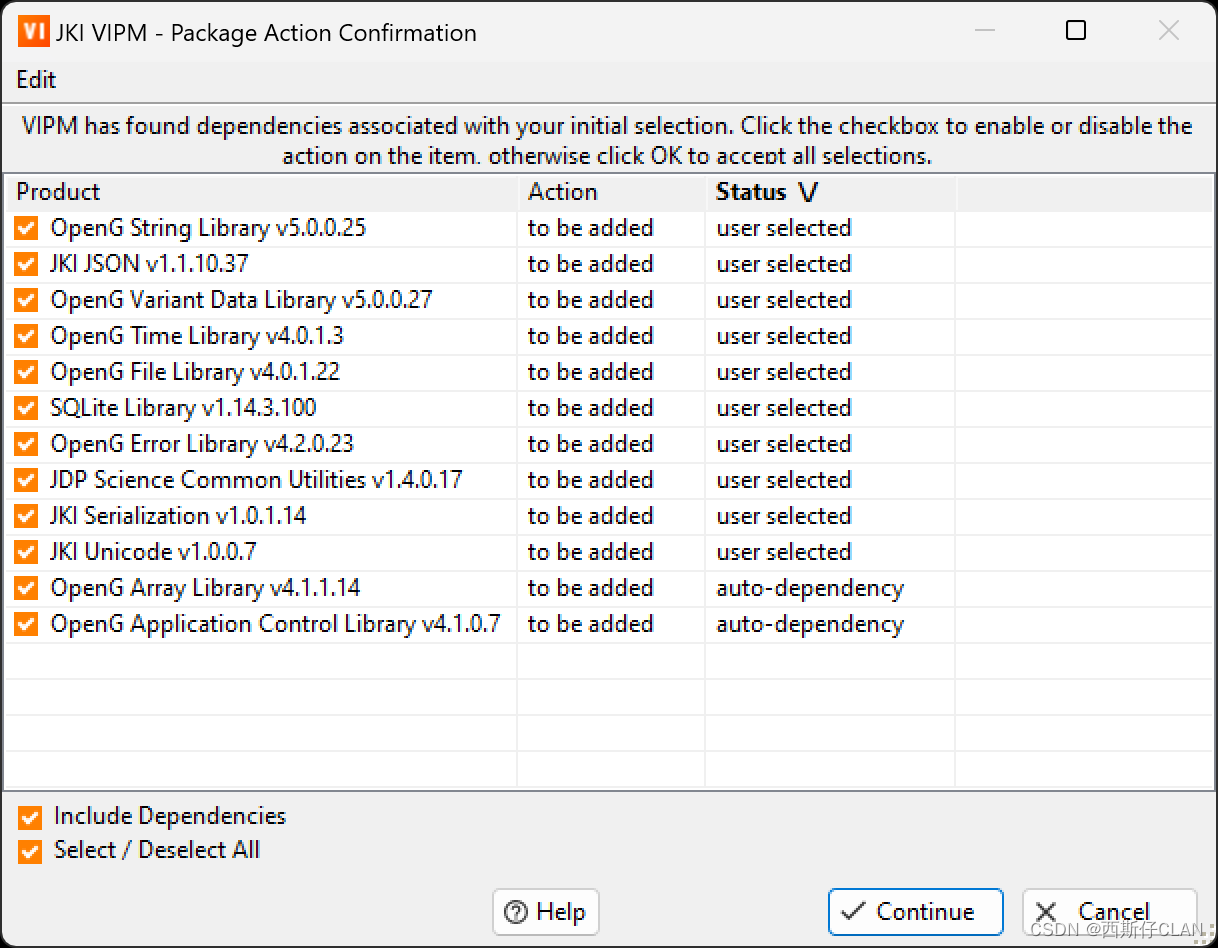Uncheck the OpenG String Library package
This screenshot has width=1218, height=948.
pyautogui.click(x=26, y=228)
